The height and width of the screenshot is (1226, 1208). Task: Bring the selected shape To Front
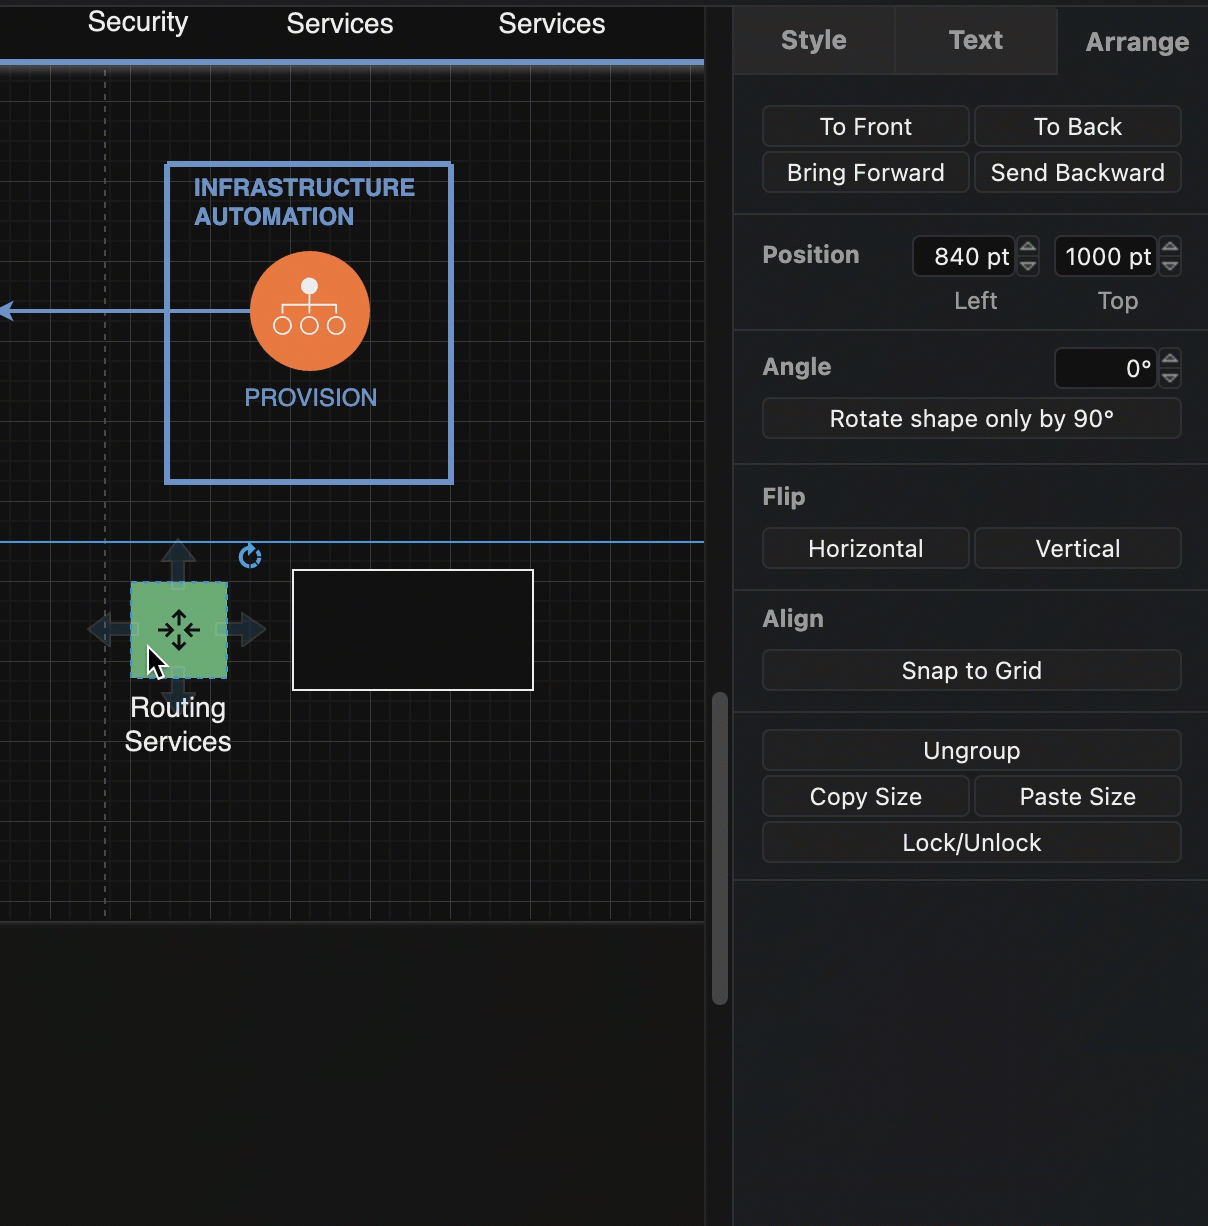point(865,126)
